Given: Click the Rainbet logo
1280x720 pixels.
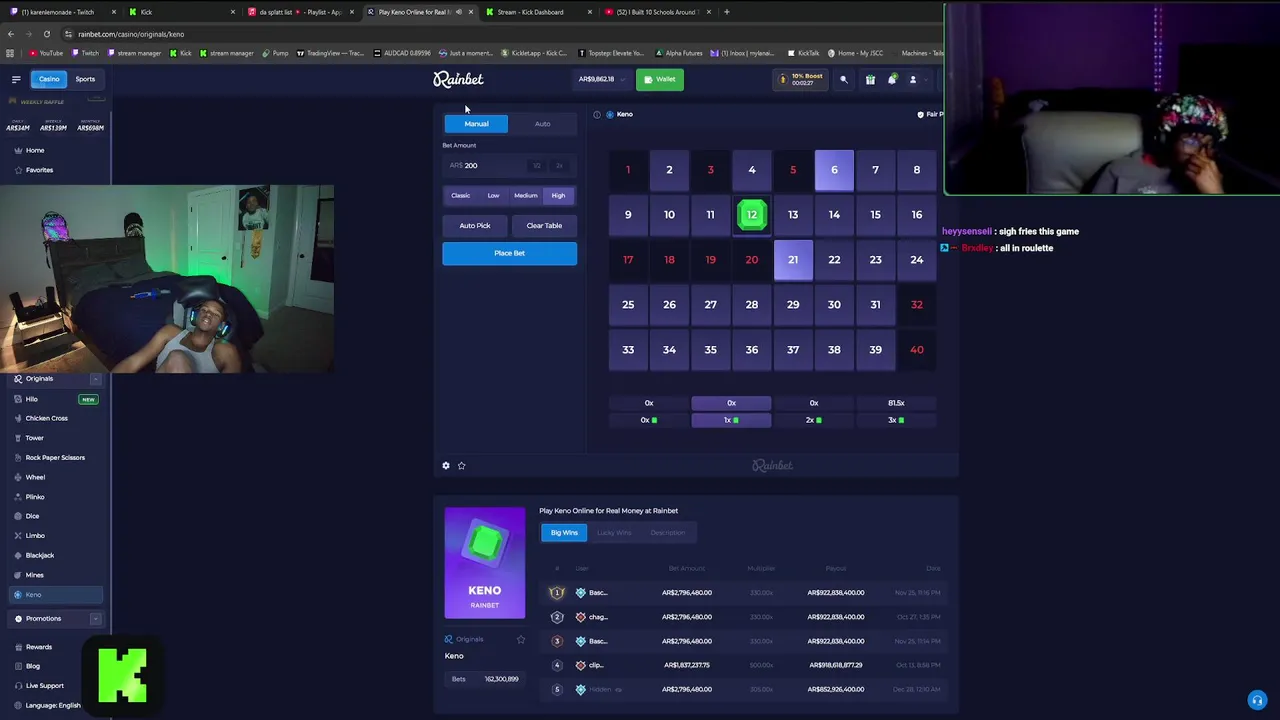Looking at the screenshot, I should [458, 79].
